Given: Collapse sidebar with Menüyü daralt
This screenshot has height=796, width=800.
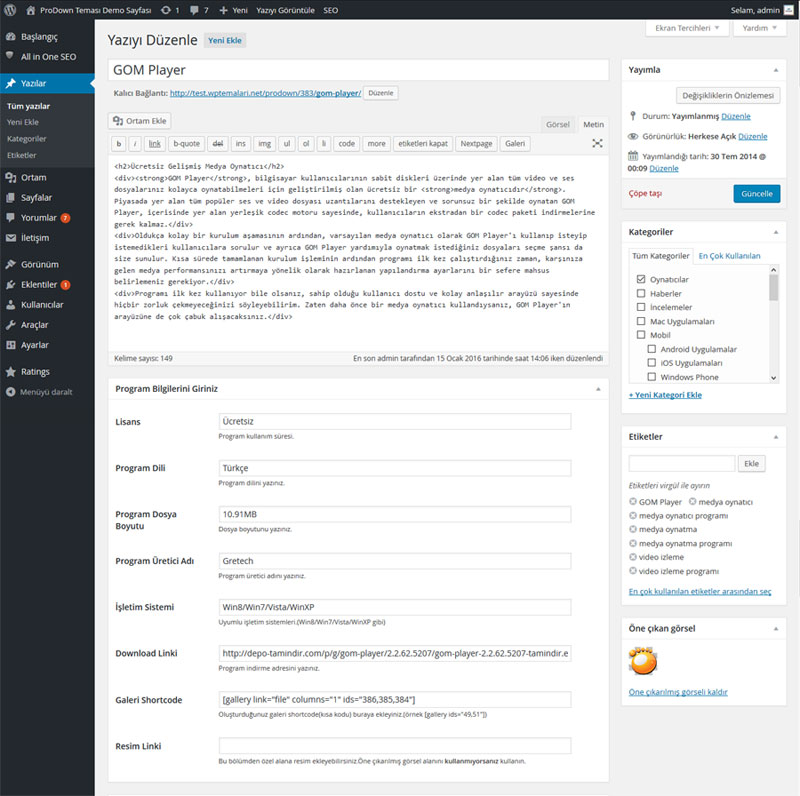Looking at the screenshot, I should point(47,392).
